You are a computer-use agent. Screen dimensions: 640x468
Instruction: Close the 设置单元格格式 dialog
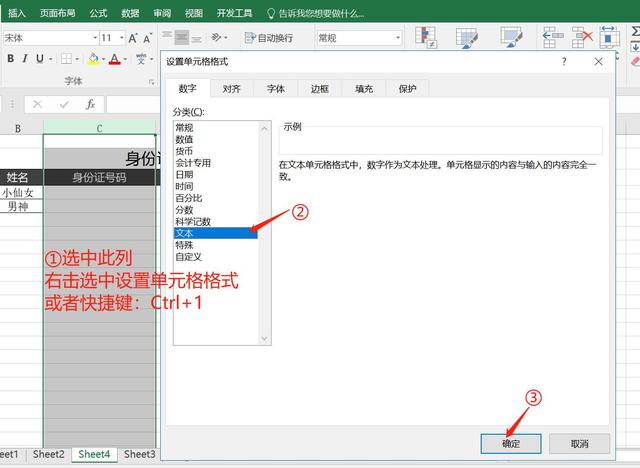click(598, 62)
